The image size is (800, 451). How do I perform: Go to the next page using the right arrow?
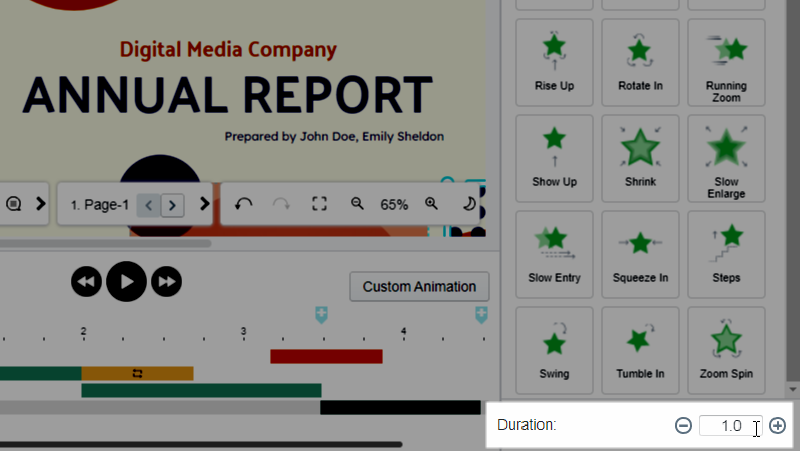pyautogui.click(x=173, y=205)
